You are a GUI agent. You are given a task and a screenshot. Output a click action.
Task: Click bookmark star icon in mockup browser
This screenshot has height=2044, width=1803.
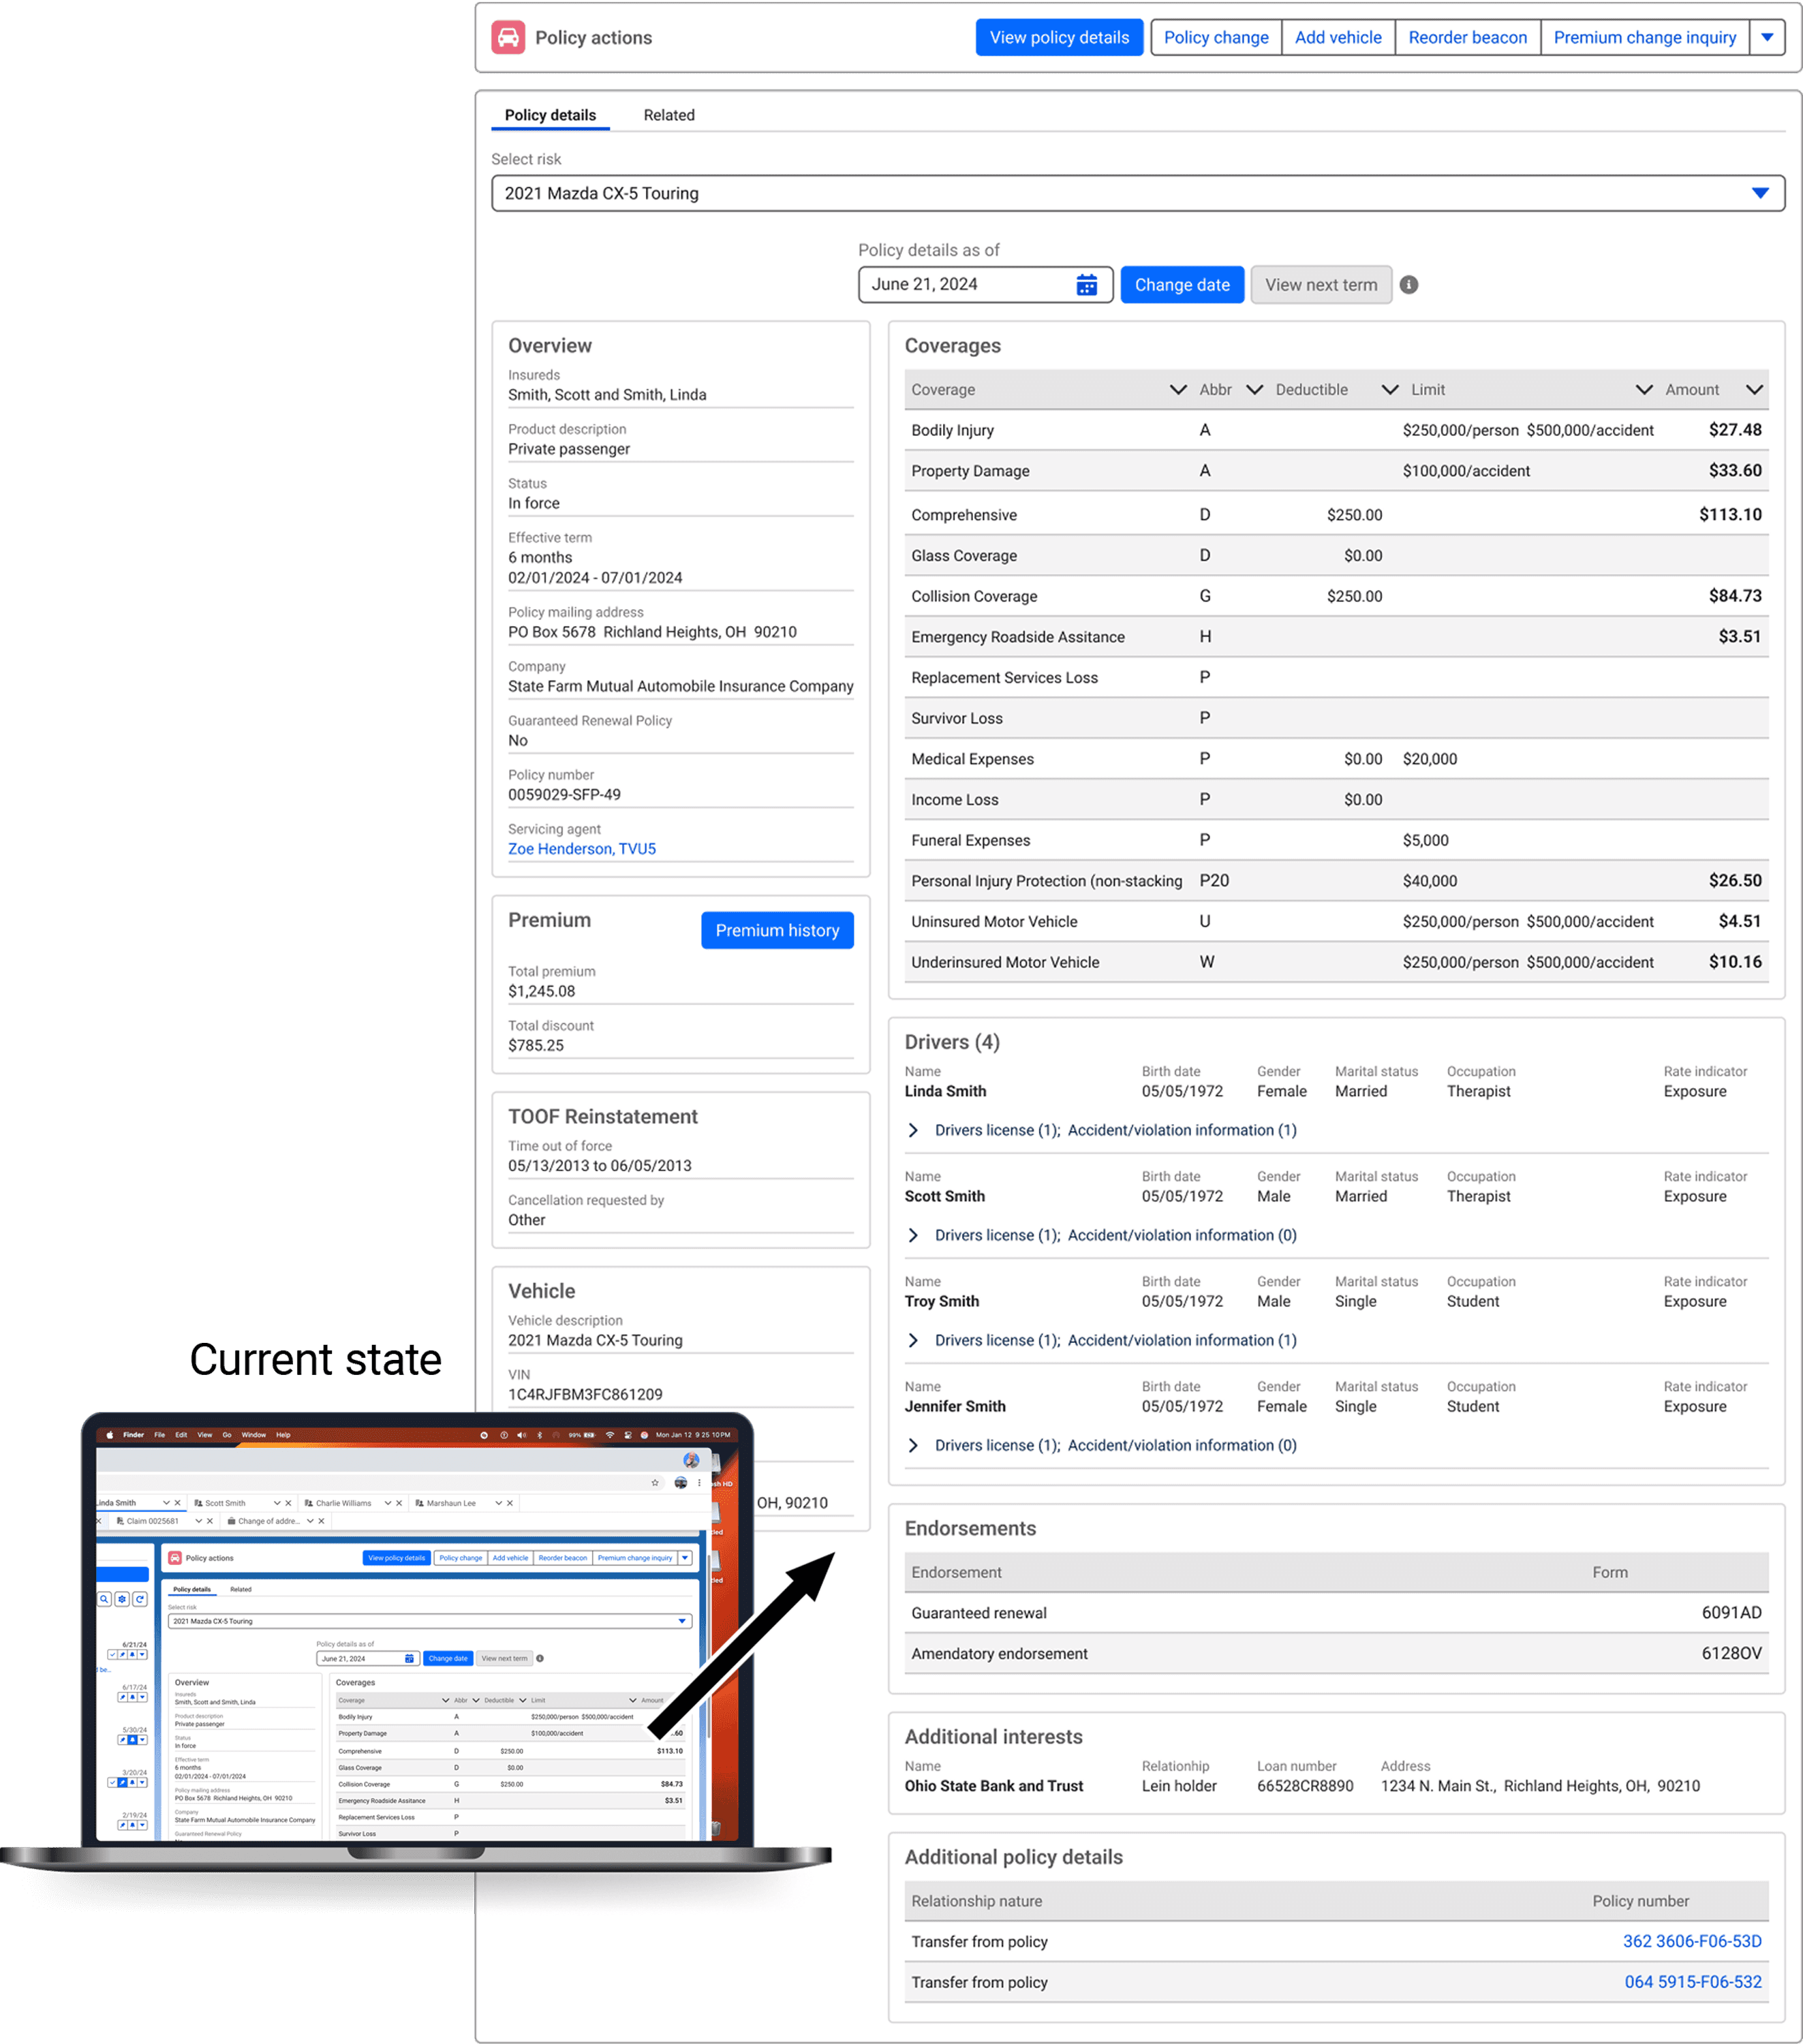(655, 1483)
